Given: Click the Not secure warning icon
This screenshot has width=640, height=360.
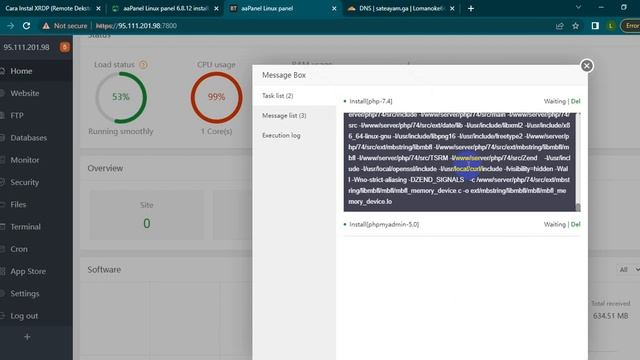Looking at the screenshot, I should tap(46, 26).
